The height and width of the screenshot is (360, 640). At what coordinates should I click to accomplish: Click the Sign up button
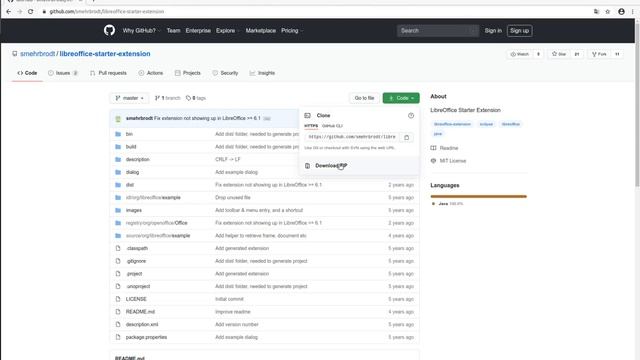coord(519,31)
